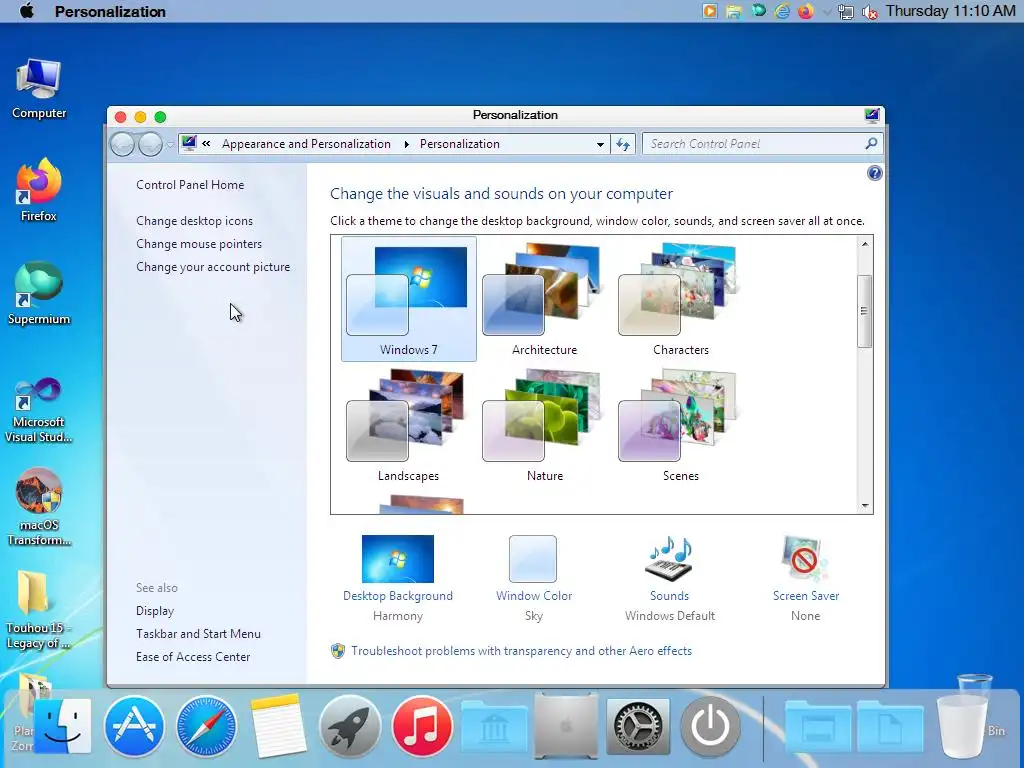Viewport: 1024px width, 768px height.
Task: Open the Help question mark icon
Action: pyautogui.click(x=874, y=173)
